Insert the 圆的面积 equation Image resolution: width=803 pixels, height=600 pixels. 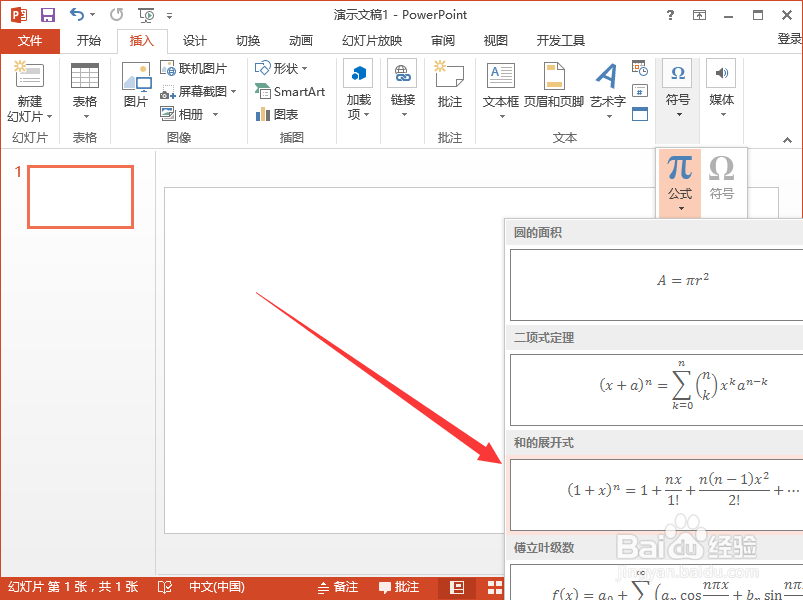pyautogui.click(x=657, y=285)
